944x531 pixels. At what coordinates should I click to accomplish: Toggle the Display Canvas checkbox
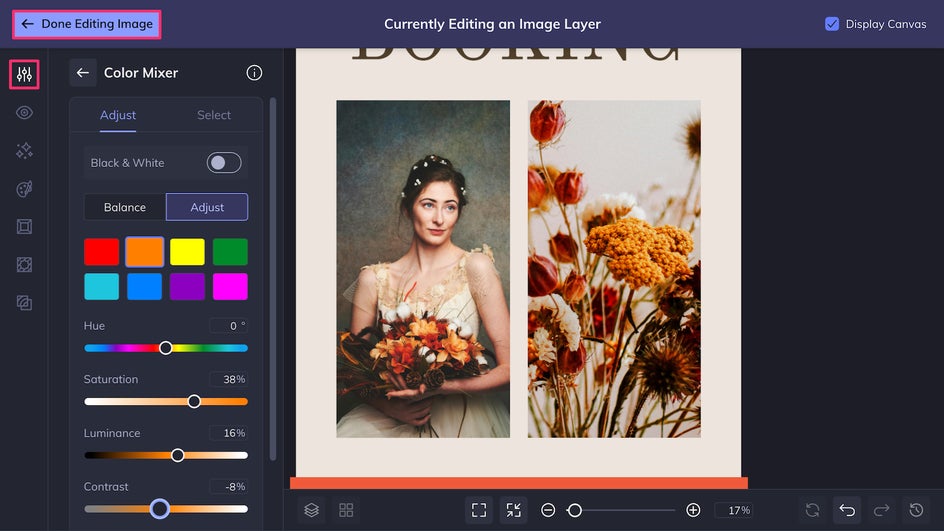831,24
